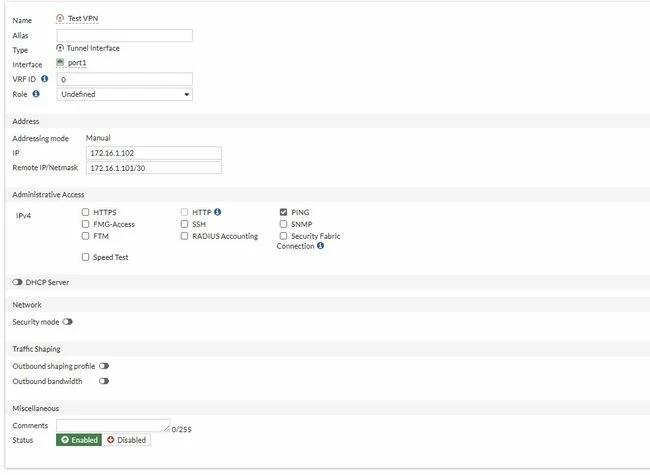Viewport: 650px width, 475px height.
Task: Tick the SNMP access checkbox
Action: [x=284, y=224]
